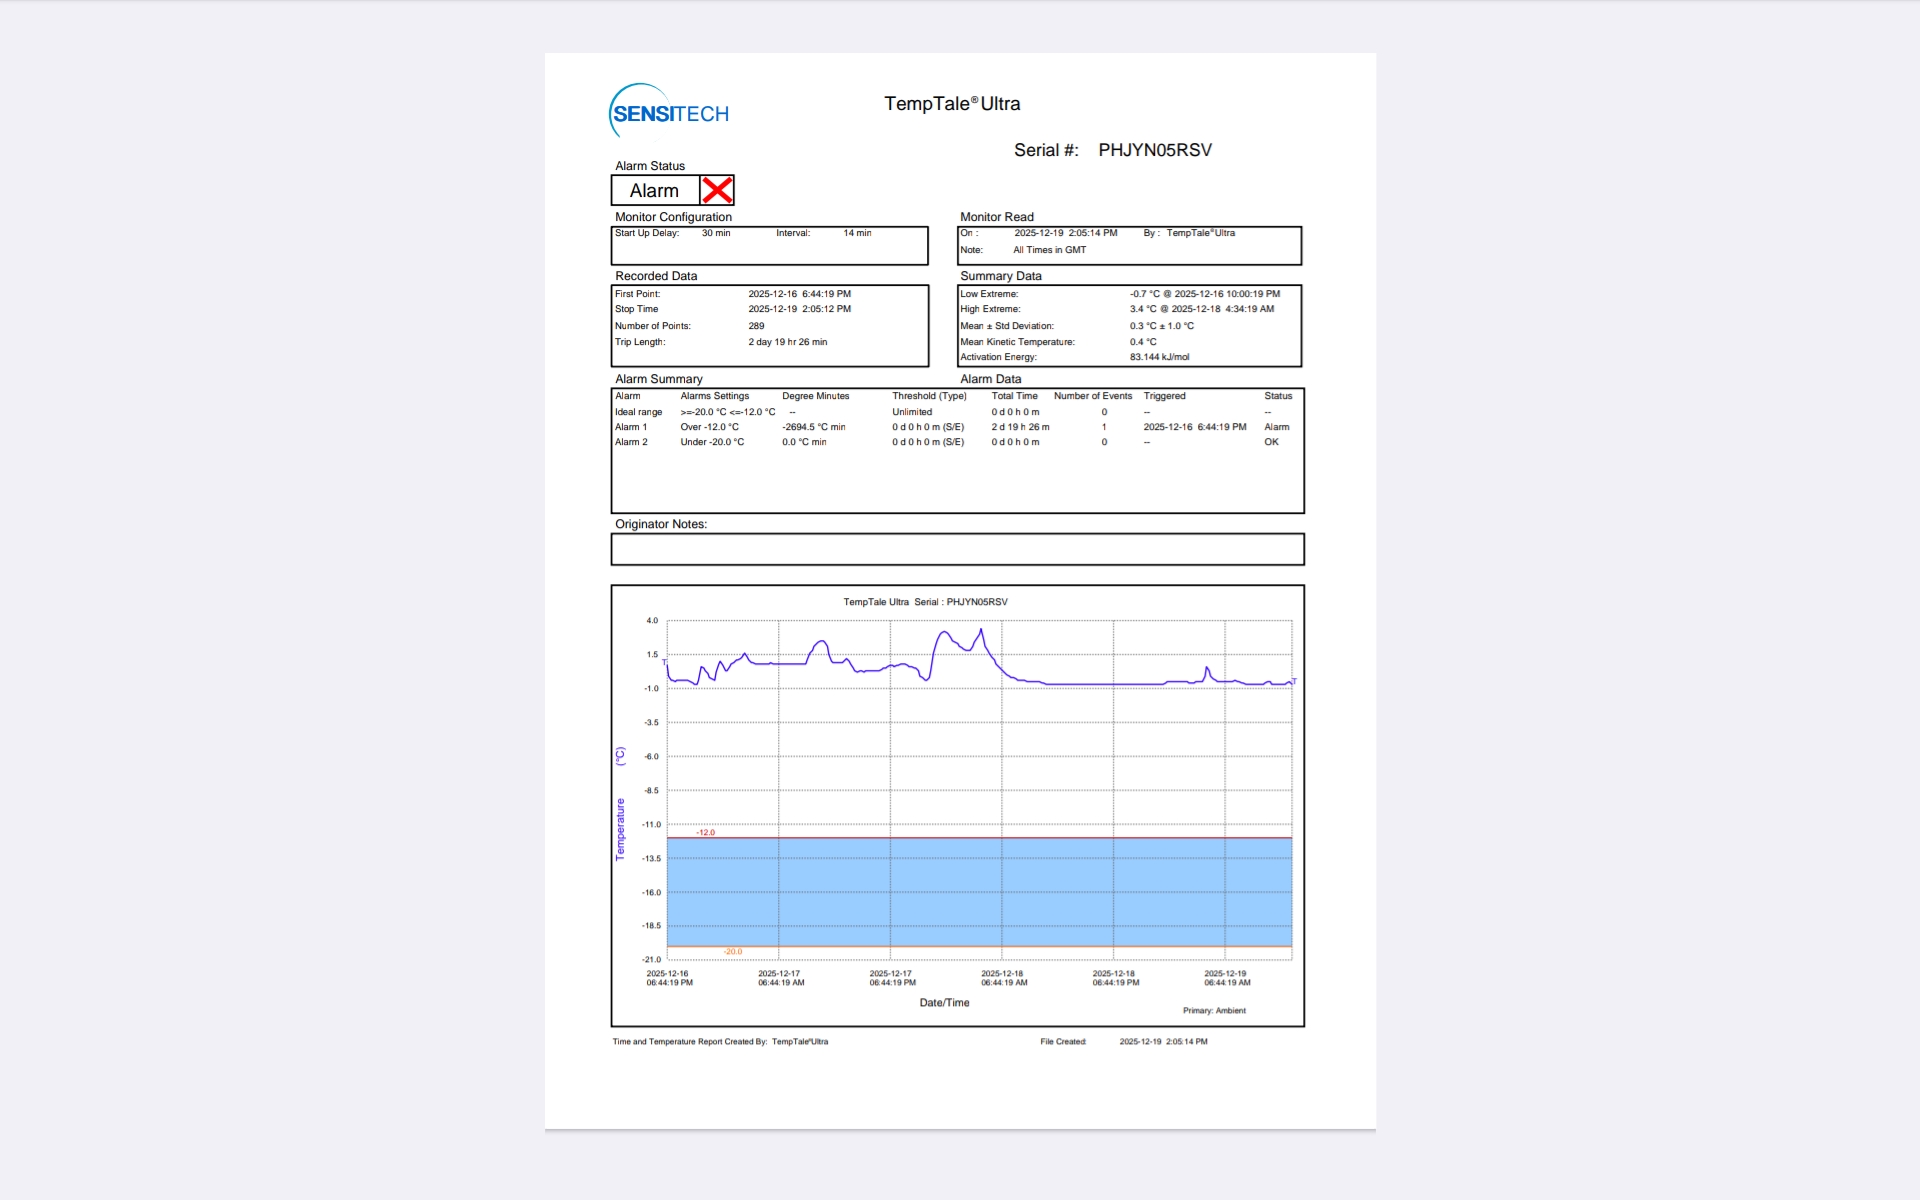1920x1200 pixels.
Task: Click the Primary: Ambient legend text
Action: coord(1214,1010)
